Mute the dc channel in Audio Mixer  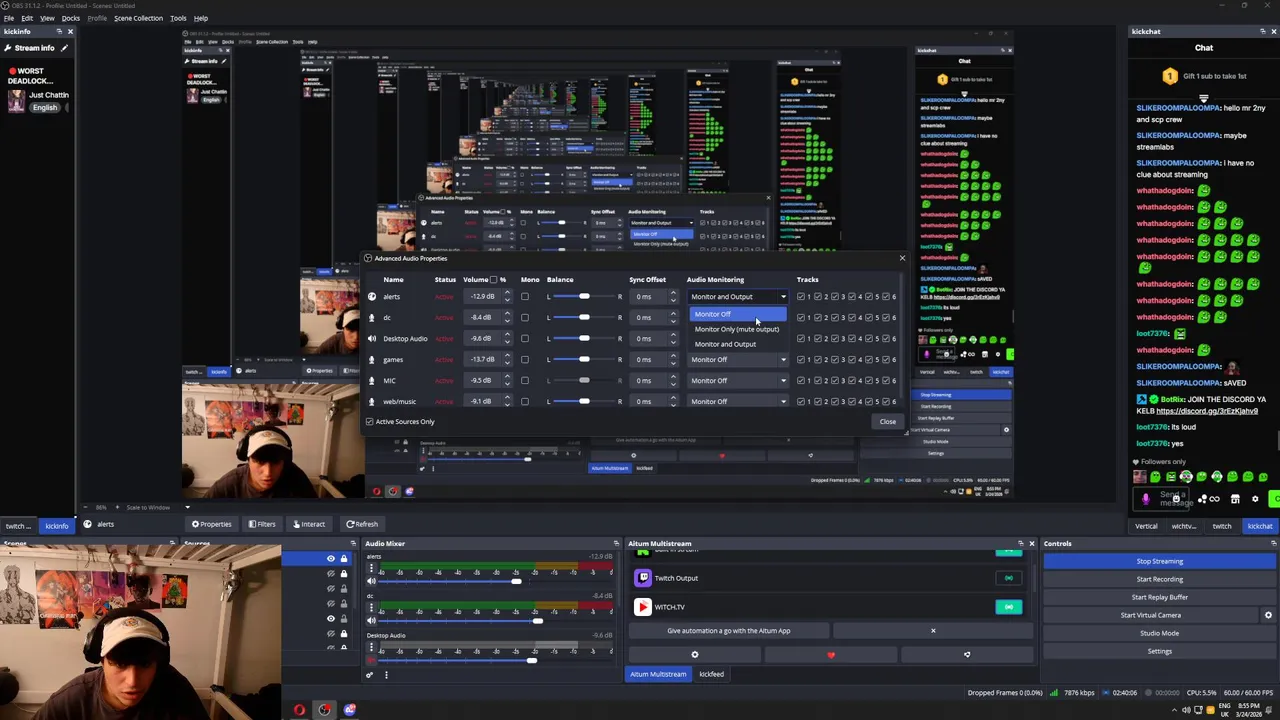tap(371, 621)
